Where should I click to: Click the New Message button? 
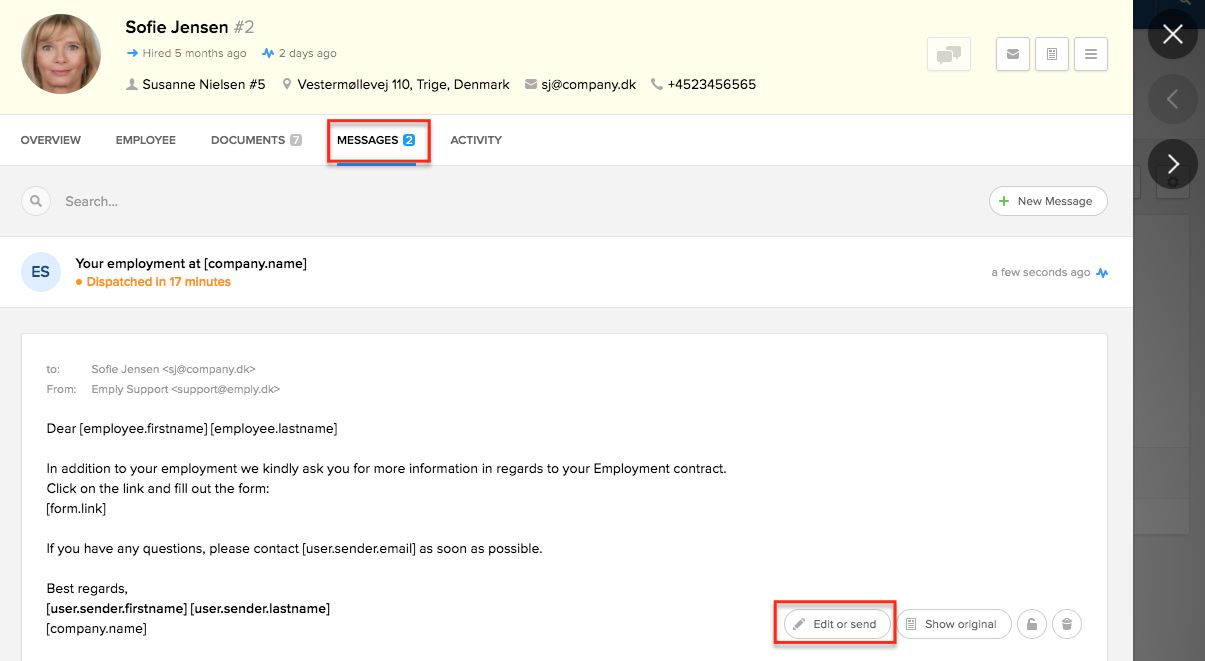point(1047,201)
